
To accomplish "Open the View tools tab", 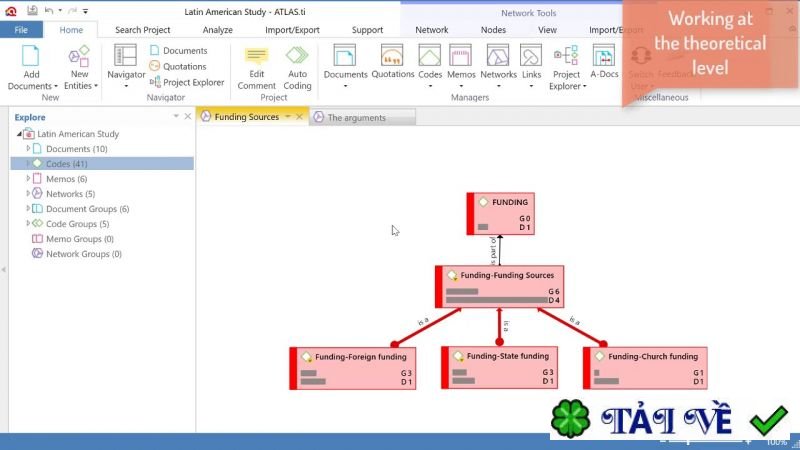I will tap(547, 30).
